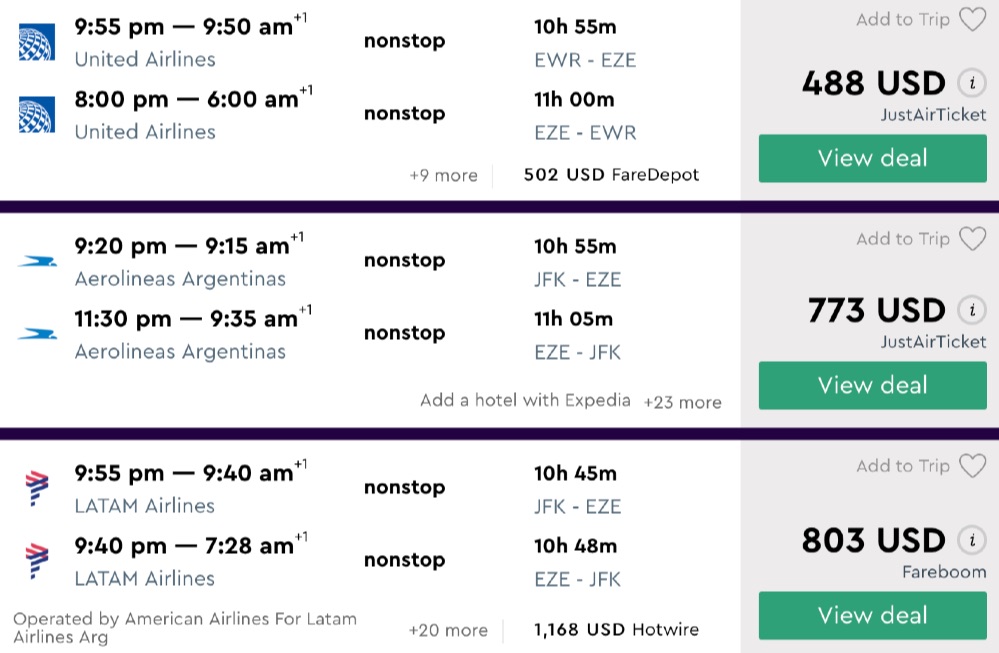Show +20 more deals for LATAM flight
The image size is (999, 653).
point(448,630)
